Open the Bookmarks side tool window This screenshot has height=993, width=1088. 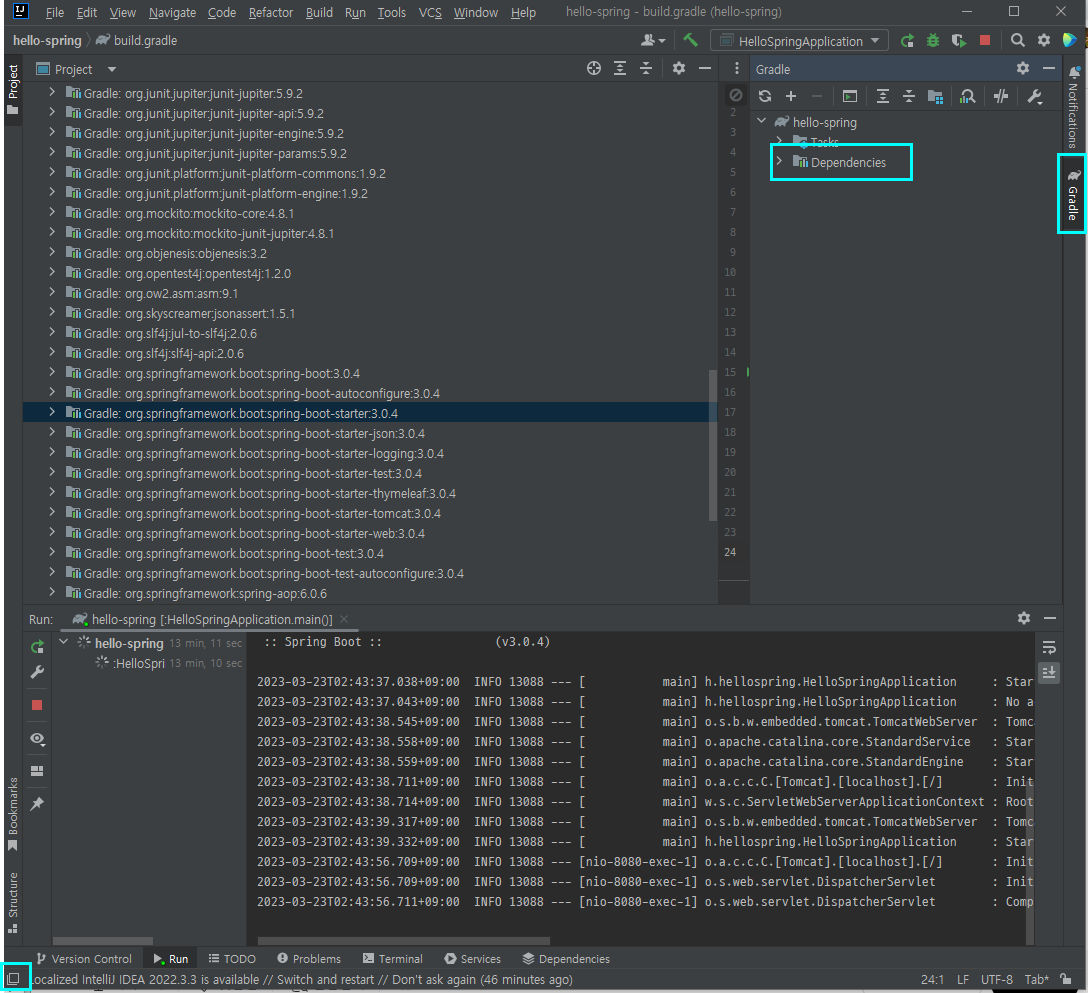pyautogui.click(x=12, y=814)
